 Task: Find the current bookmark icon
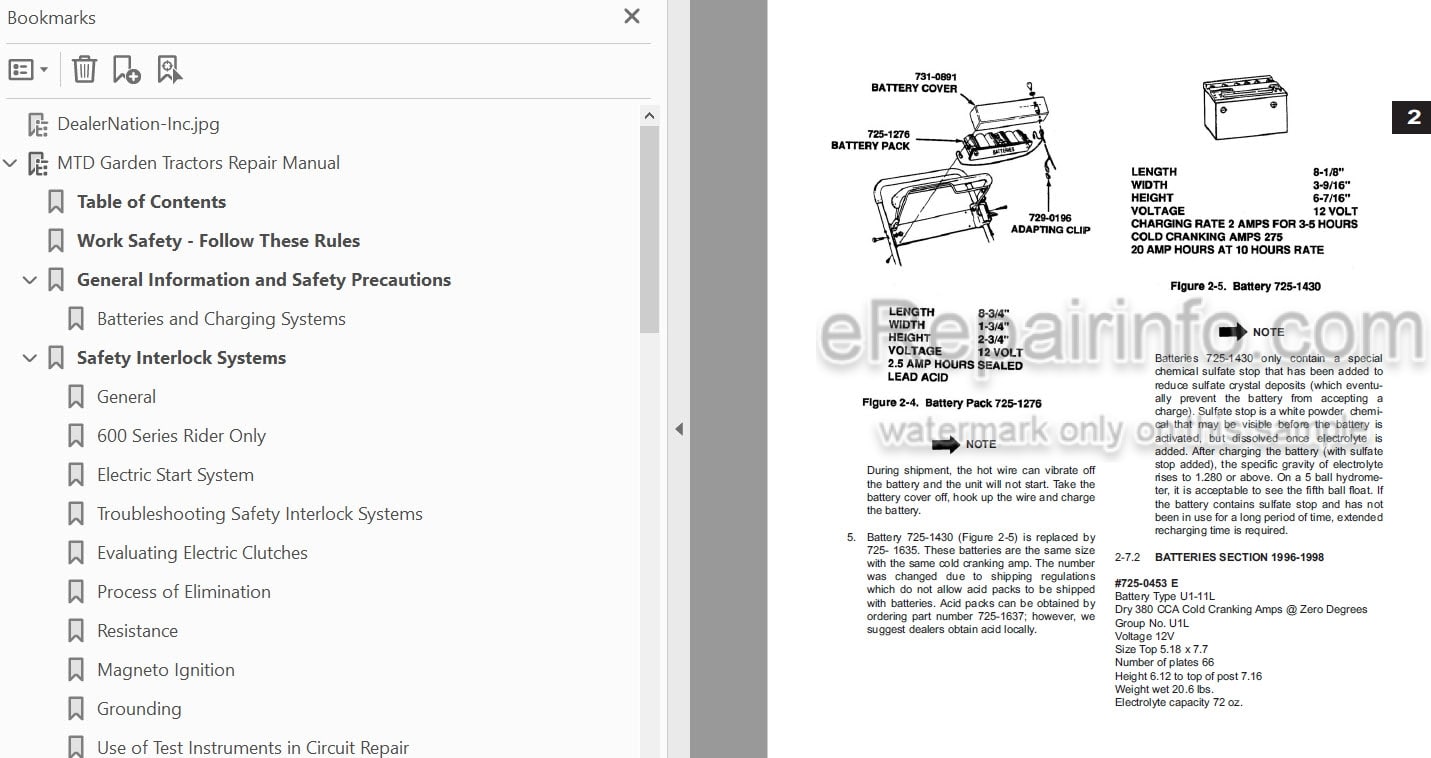169,70
